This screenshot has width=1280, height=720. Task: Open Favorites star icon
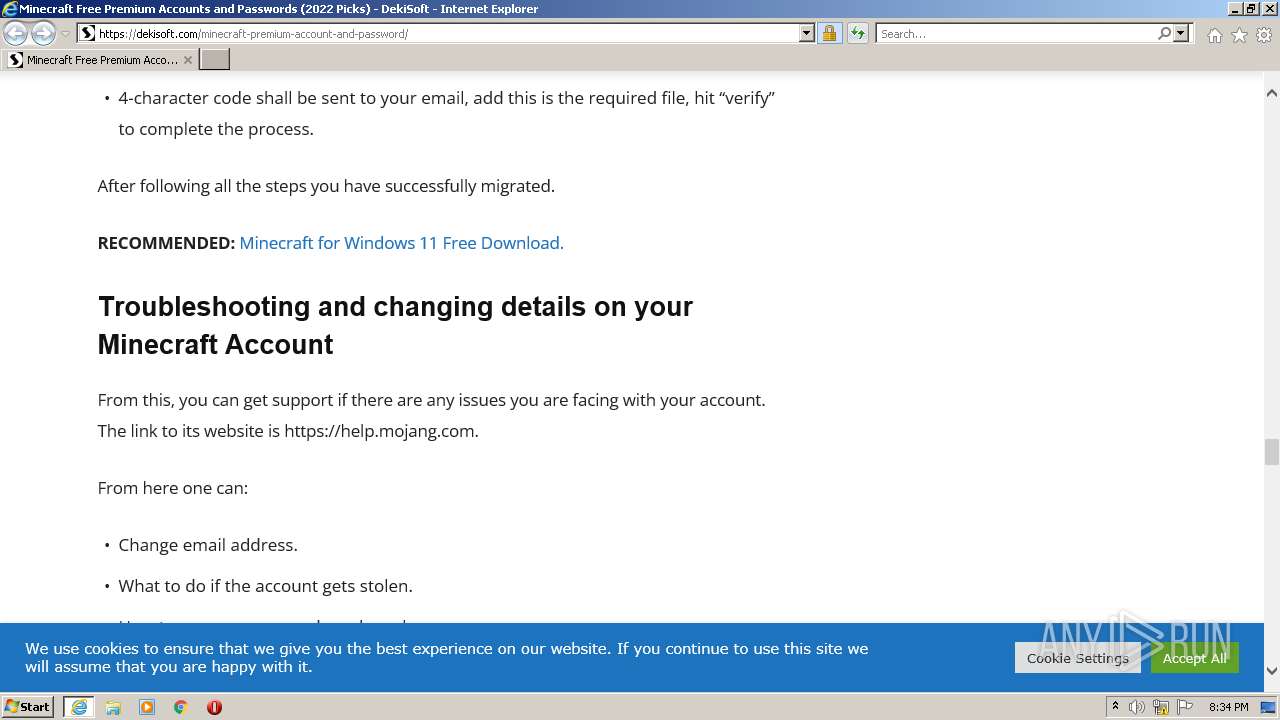pyautogui.click(x=1239, y=35)
